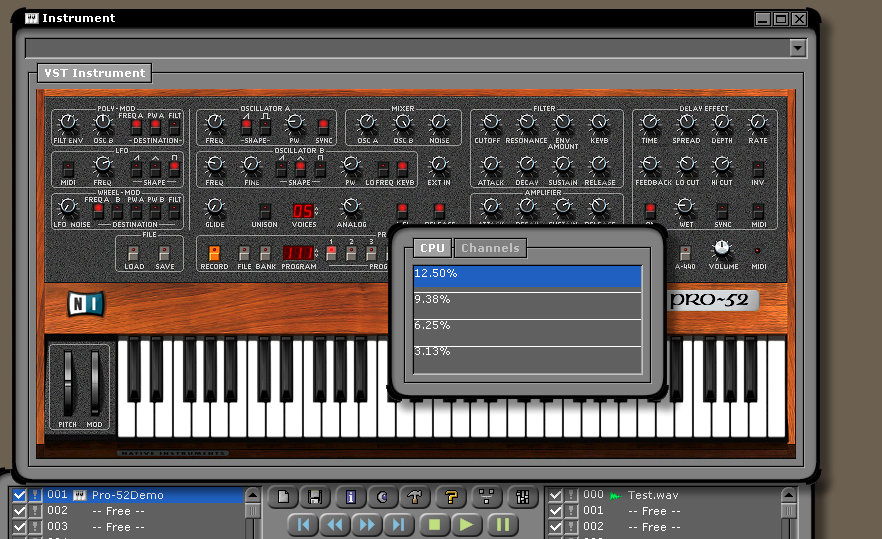This screenshot has width=882, height=539.
Task: Click the PROGRAM display stepper arrows
Action: (x=316, y=253)
